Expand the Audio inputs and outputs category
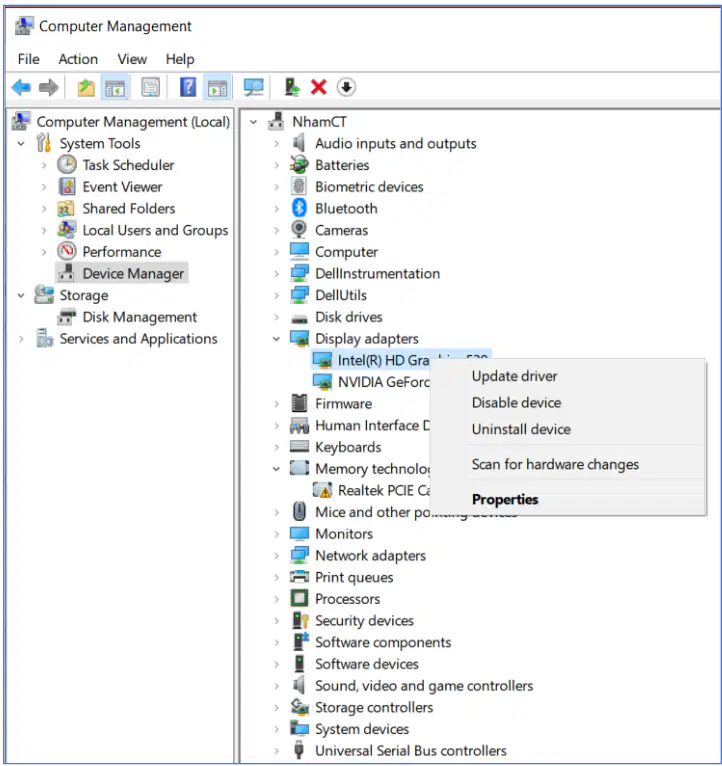This screenshot has height=766, width=722. [x=276, y=144]
